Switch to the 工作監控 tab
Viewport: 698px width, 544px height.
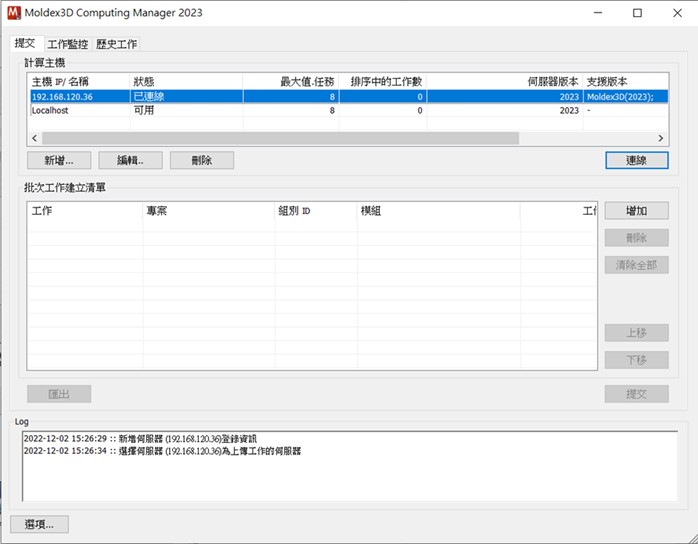click(x=68, y=44)
